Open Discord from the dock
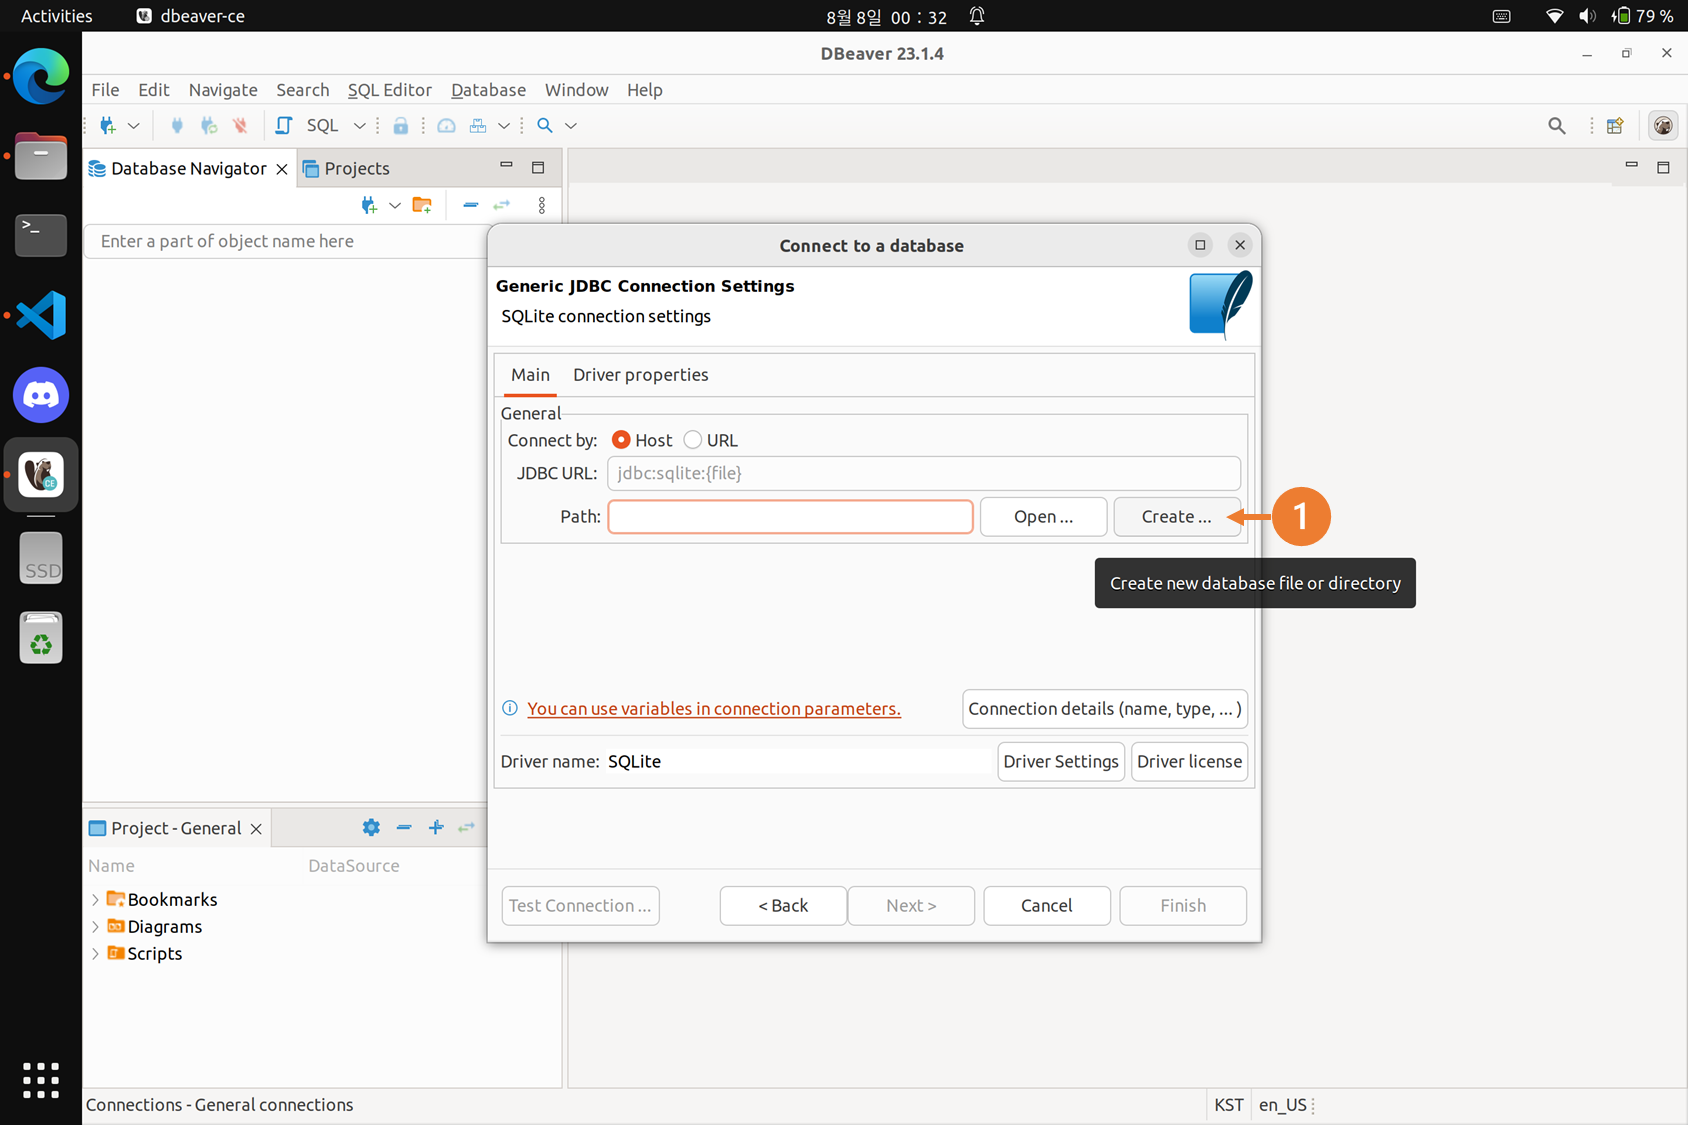This screenshot has height=1125, width=1688. tap(41, 395)
